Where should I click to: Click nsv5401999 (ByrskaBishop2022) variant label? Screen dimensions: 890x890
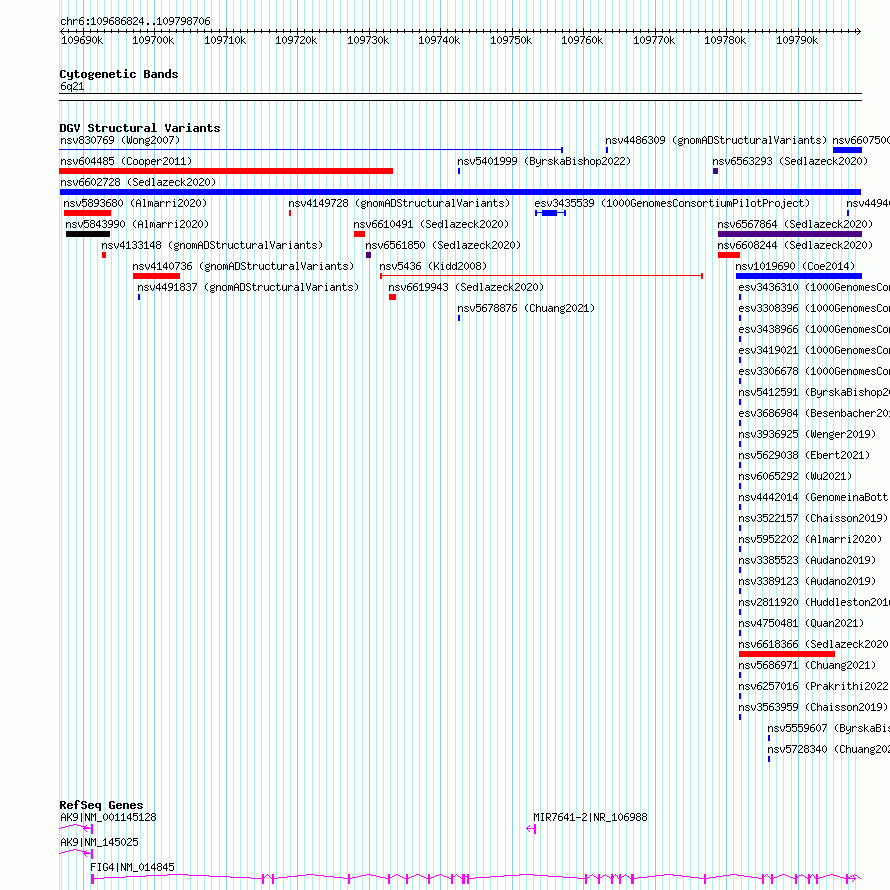pyautogui.click(x=544, y=161)
